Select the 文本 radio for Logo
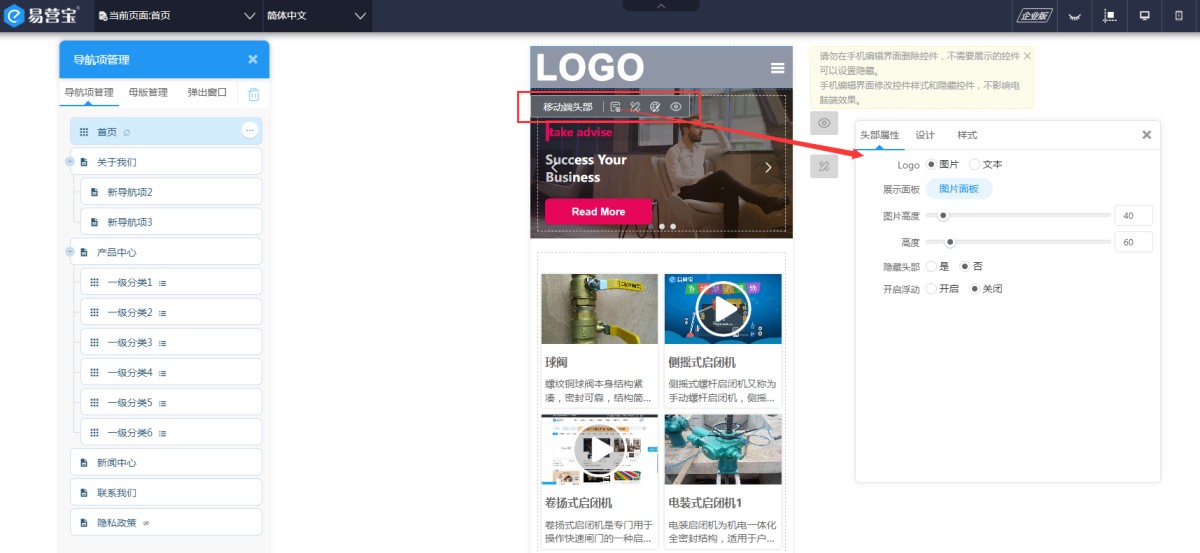1200x553 pixels. pyautogui.click(x=975, y=164)
